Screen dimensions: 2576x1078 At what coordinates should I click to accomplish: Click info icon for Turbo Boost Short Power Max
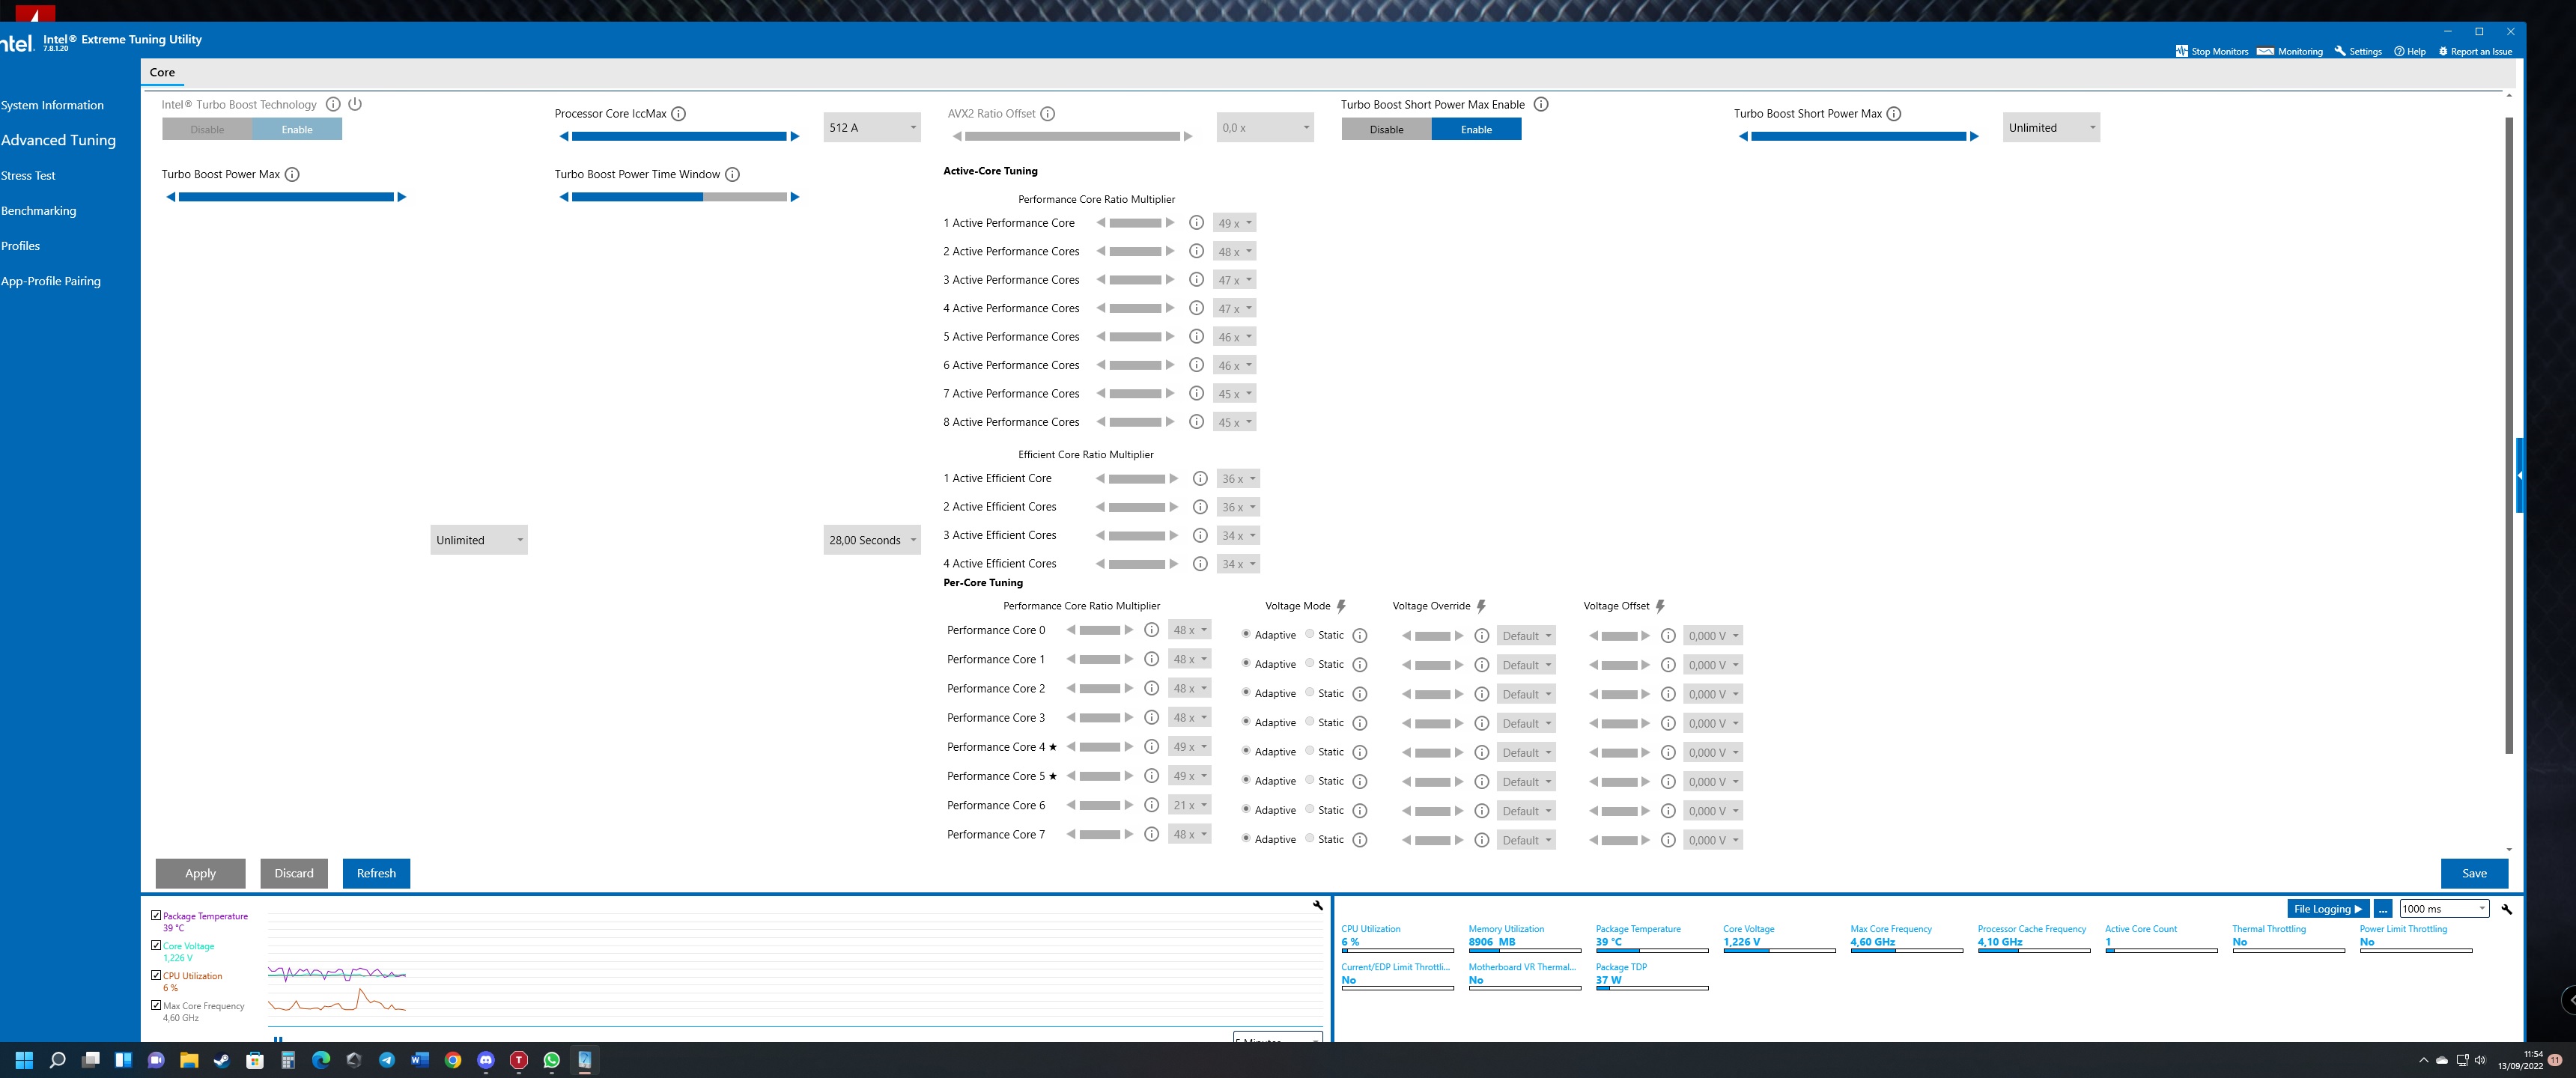pos(1893,114)
